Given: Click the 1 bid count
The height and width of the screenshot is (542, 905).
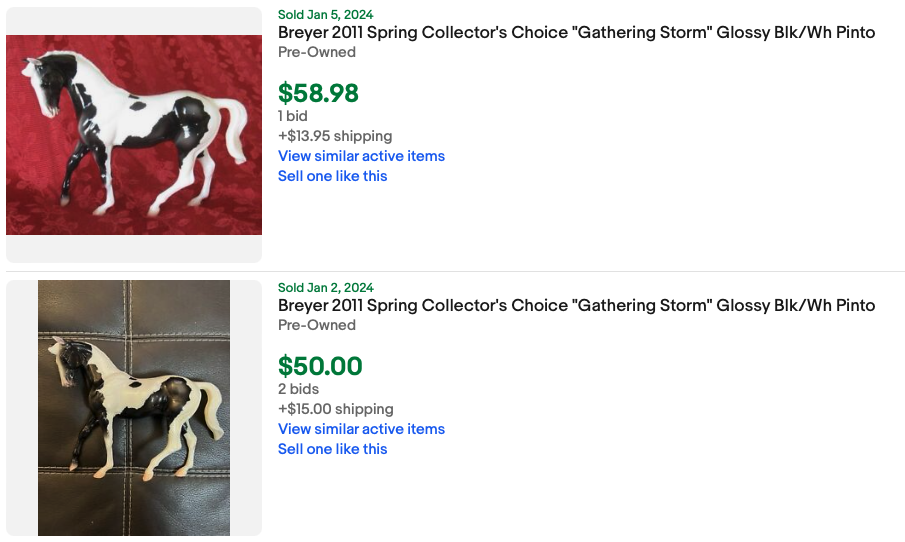Looking at the screenshot, I should pyautogui.click(x=293, y=116).
